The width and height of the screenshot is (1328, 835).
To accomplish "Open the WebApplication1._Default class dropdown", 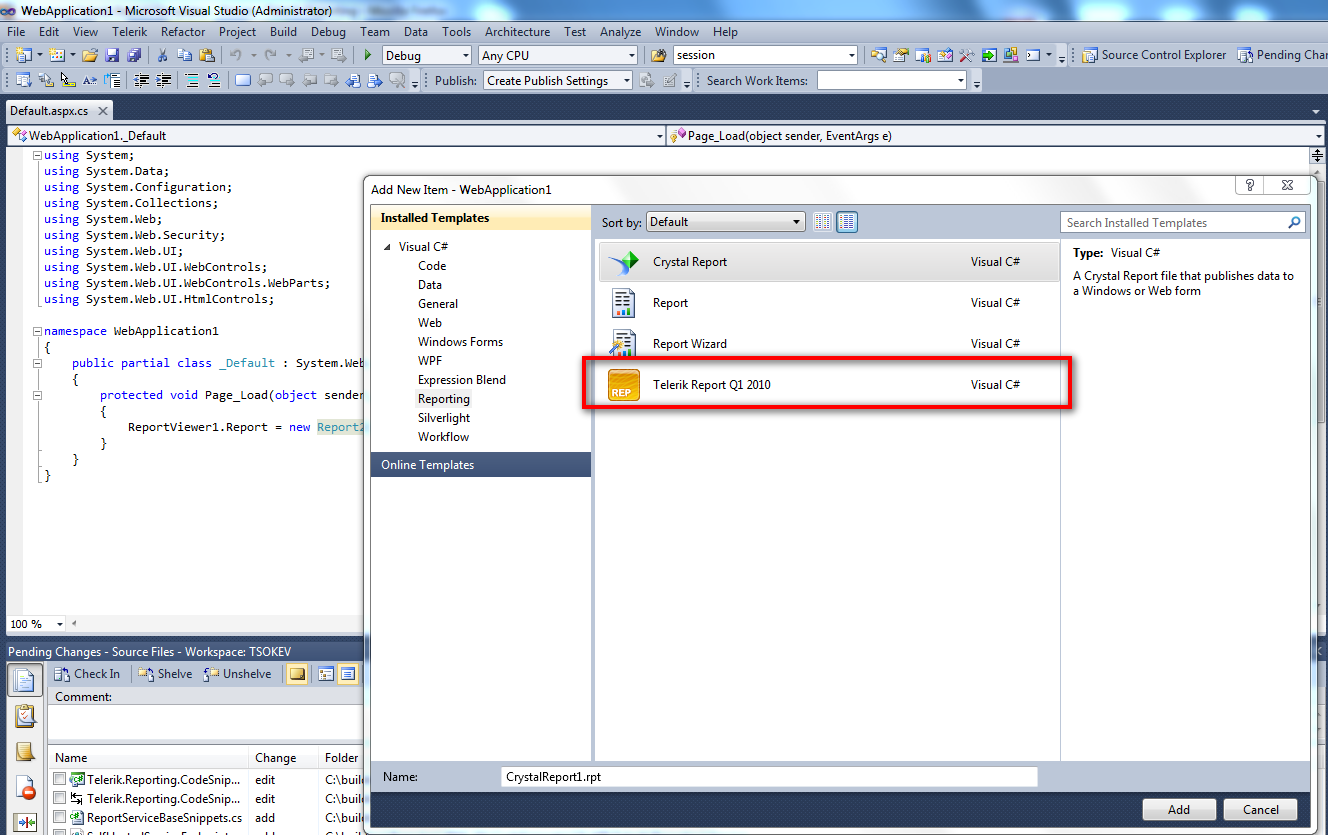I will [660, 136].
